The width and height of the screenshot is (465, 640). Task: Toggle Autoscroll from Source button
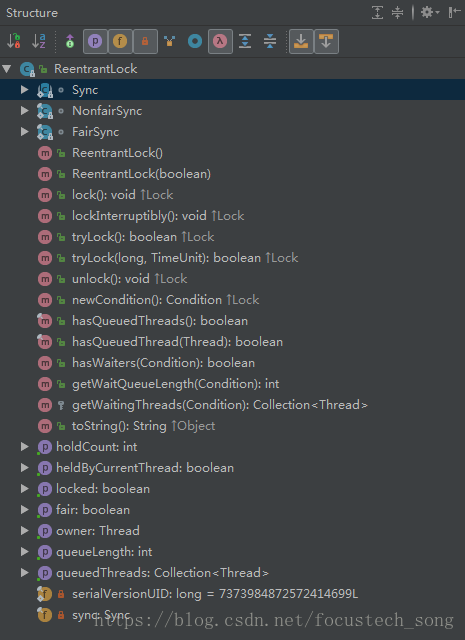[x=326, y=41]
